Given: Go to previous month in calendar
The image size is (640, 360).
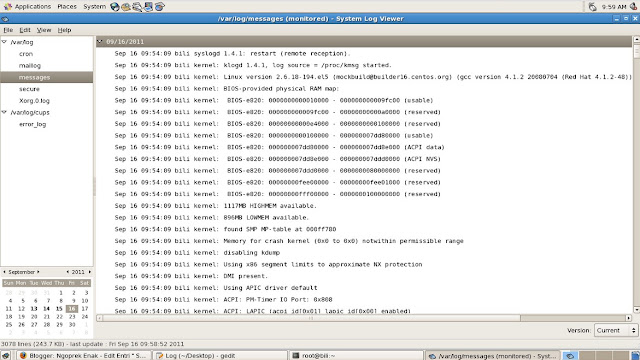Looking at the screenshot, I should (x=4, y=271).
